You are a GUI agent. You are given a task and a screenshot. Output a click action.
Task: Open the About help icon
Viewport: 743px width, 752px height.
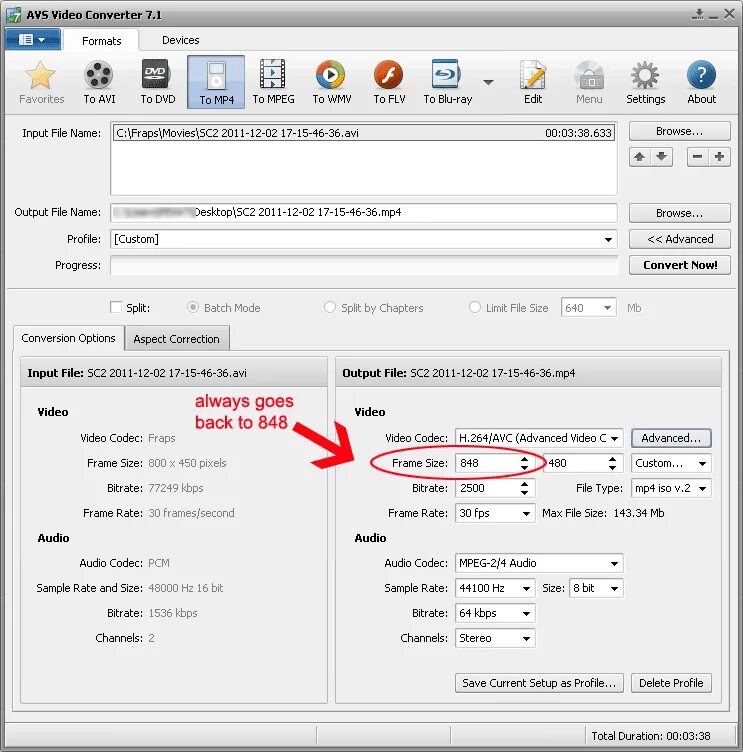(701, 82)
